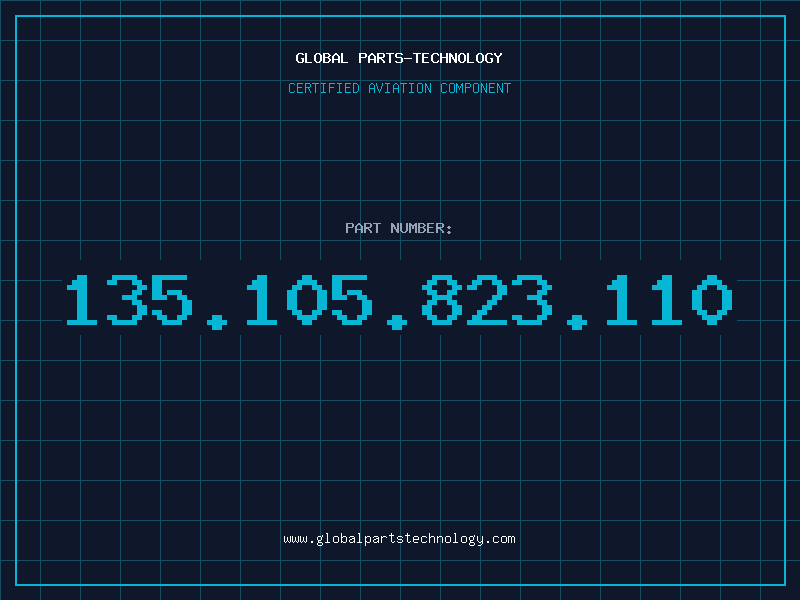Select the CERTIFIED AVIATION COMPONENT subtitle
The height and width of the screenshot is (600, 800).
399,88
